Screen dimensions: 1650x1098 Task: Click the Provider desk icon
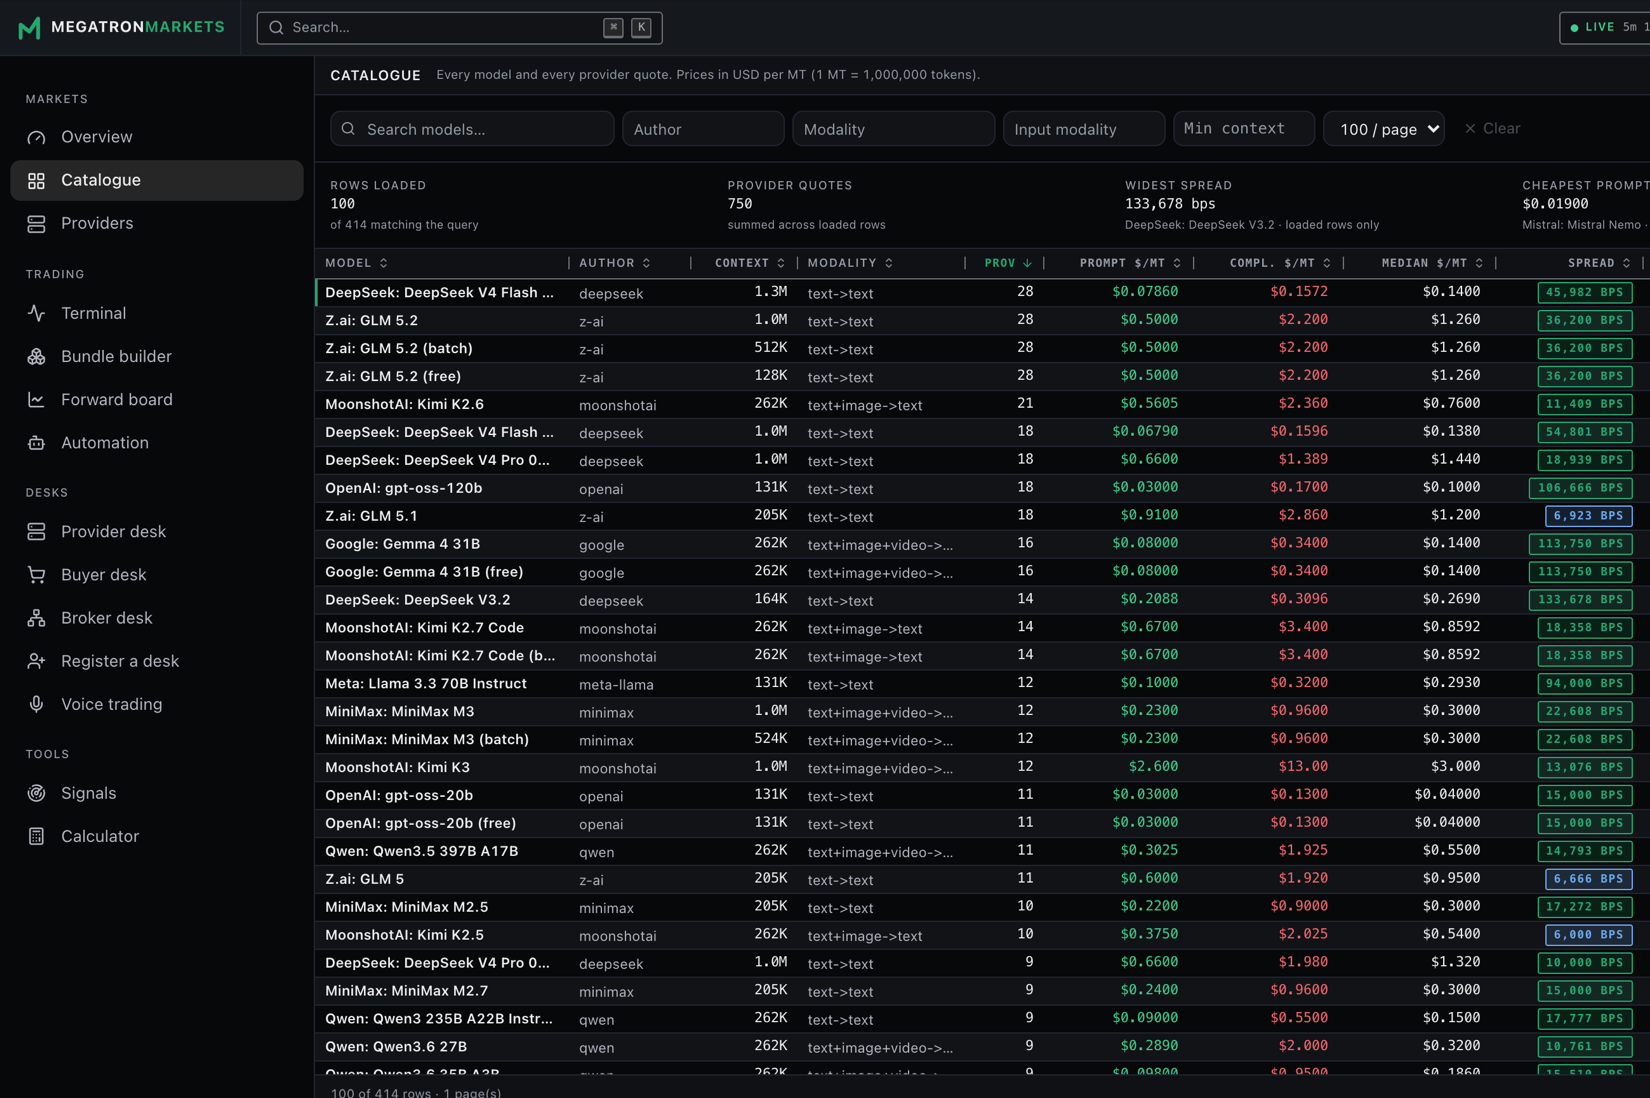click(x=36, y=531)
